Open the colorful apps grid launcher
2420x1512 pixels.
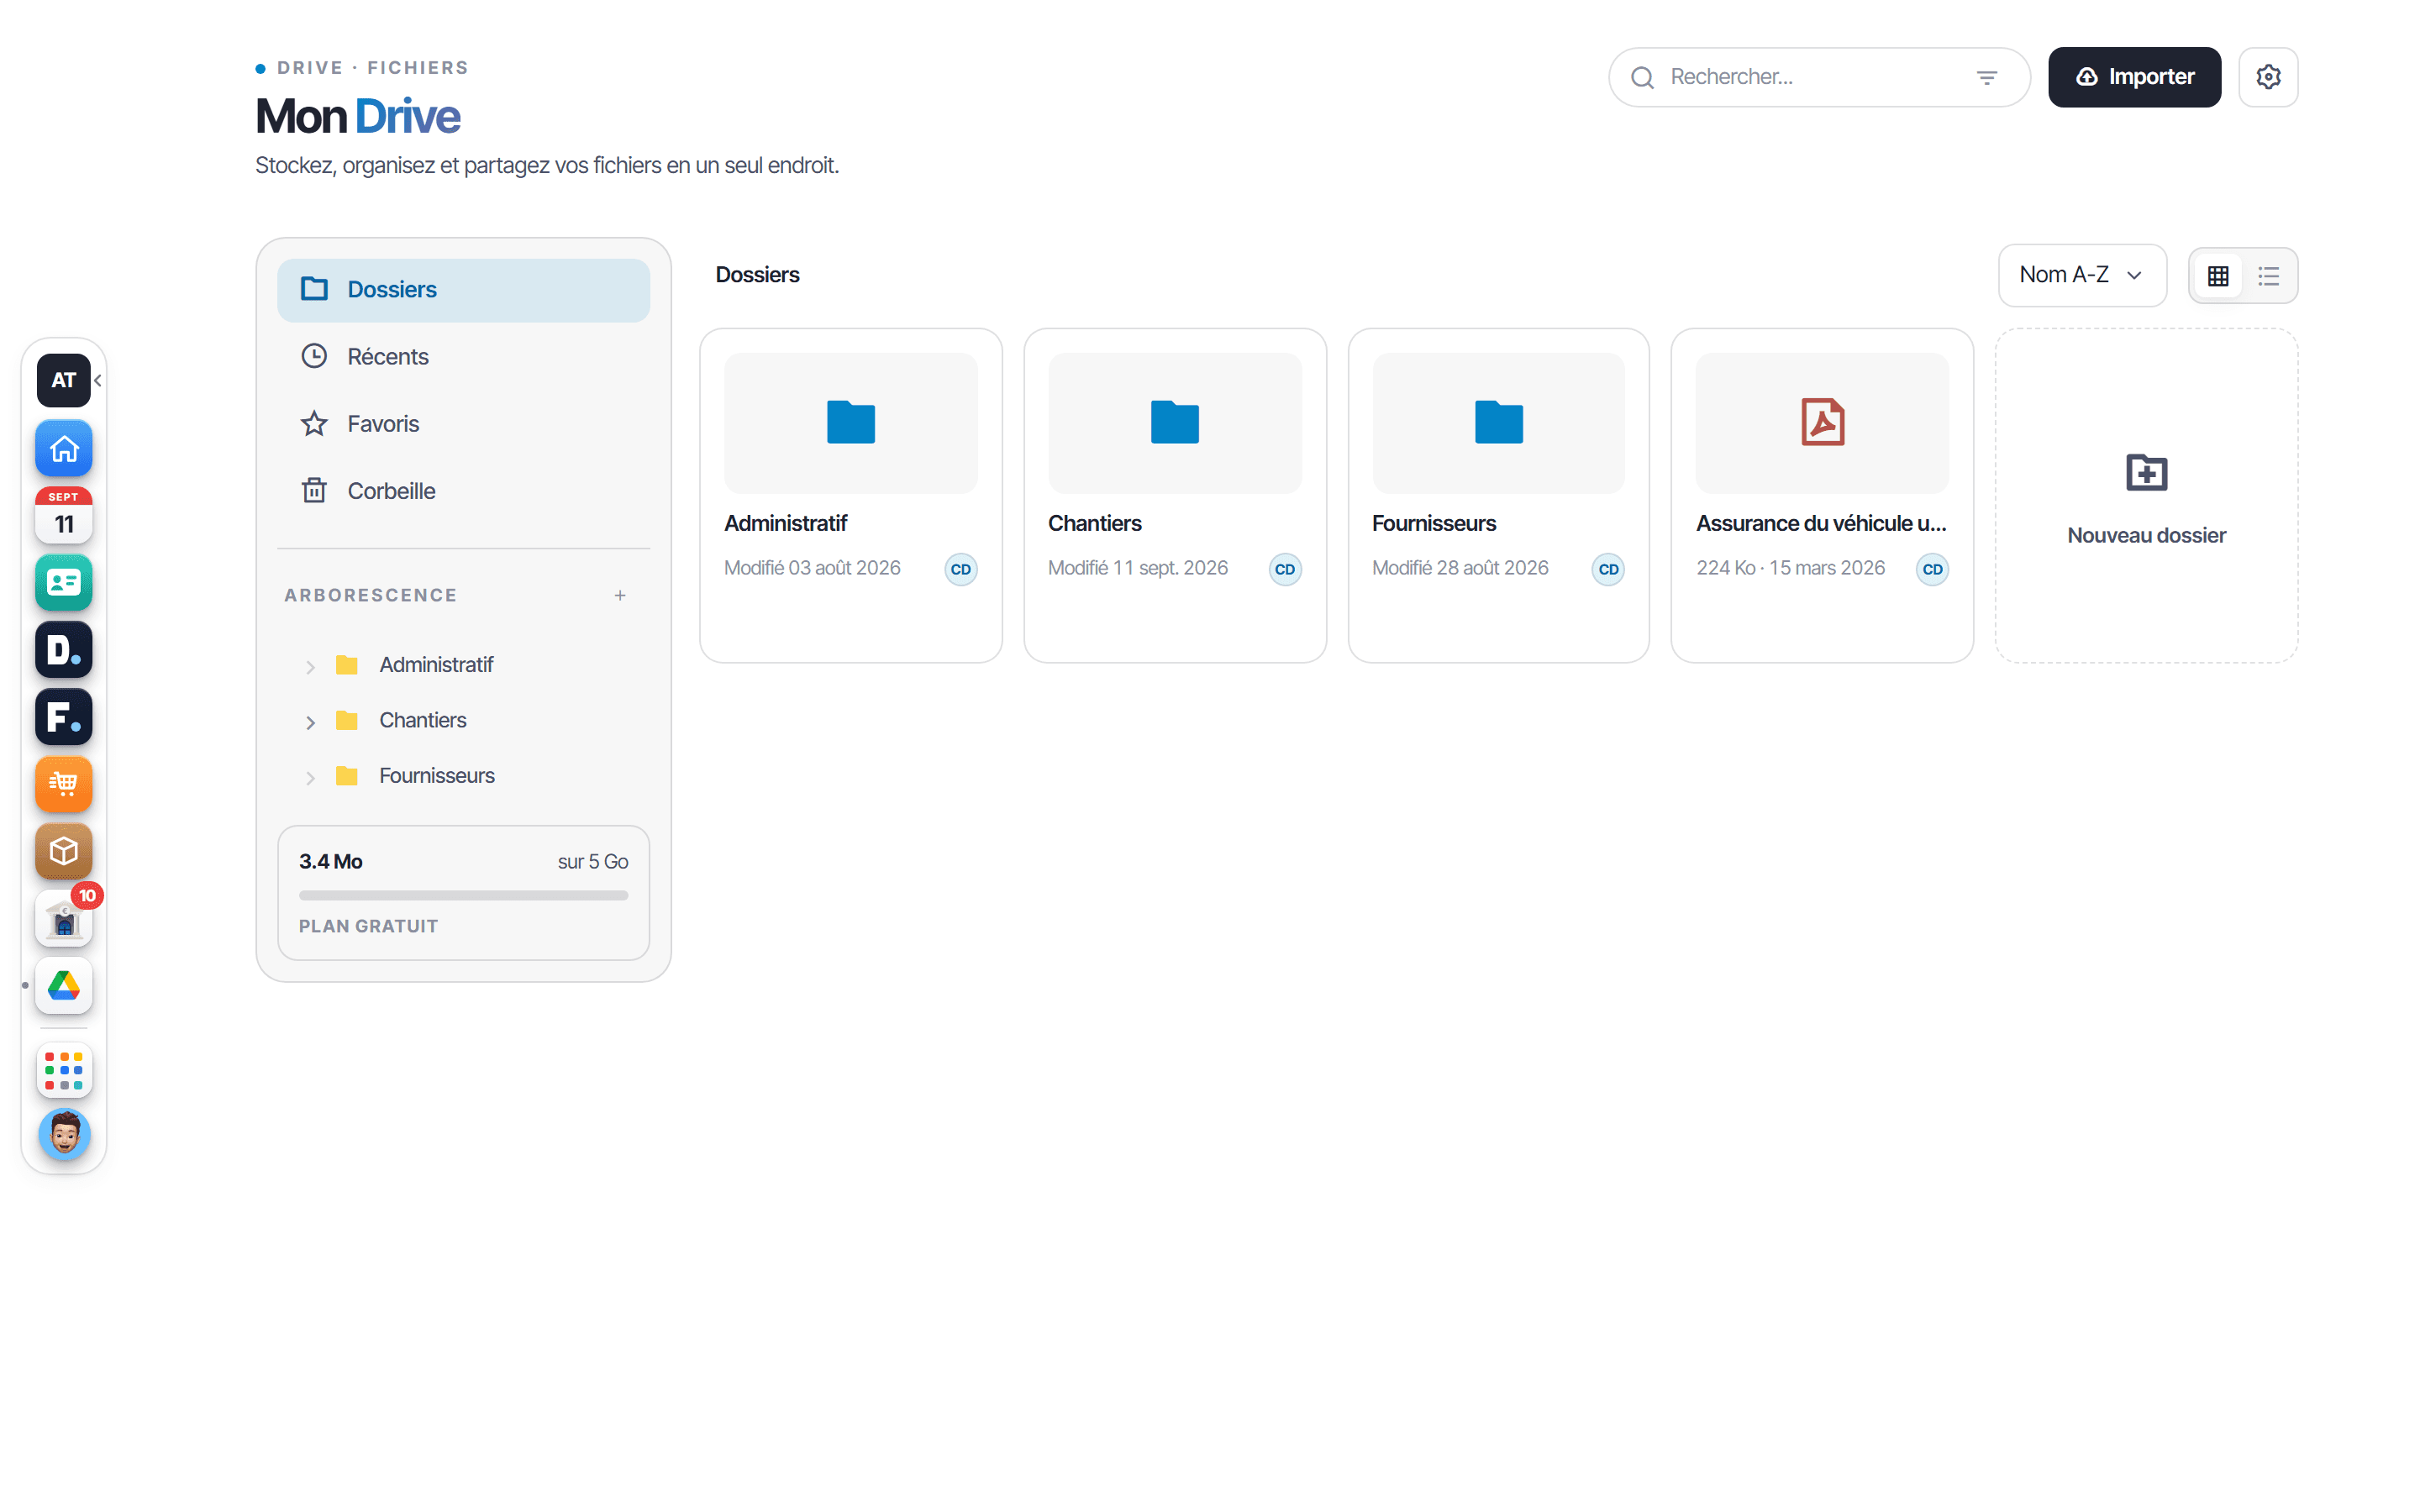tap(63, 1070)
